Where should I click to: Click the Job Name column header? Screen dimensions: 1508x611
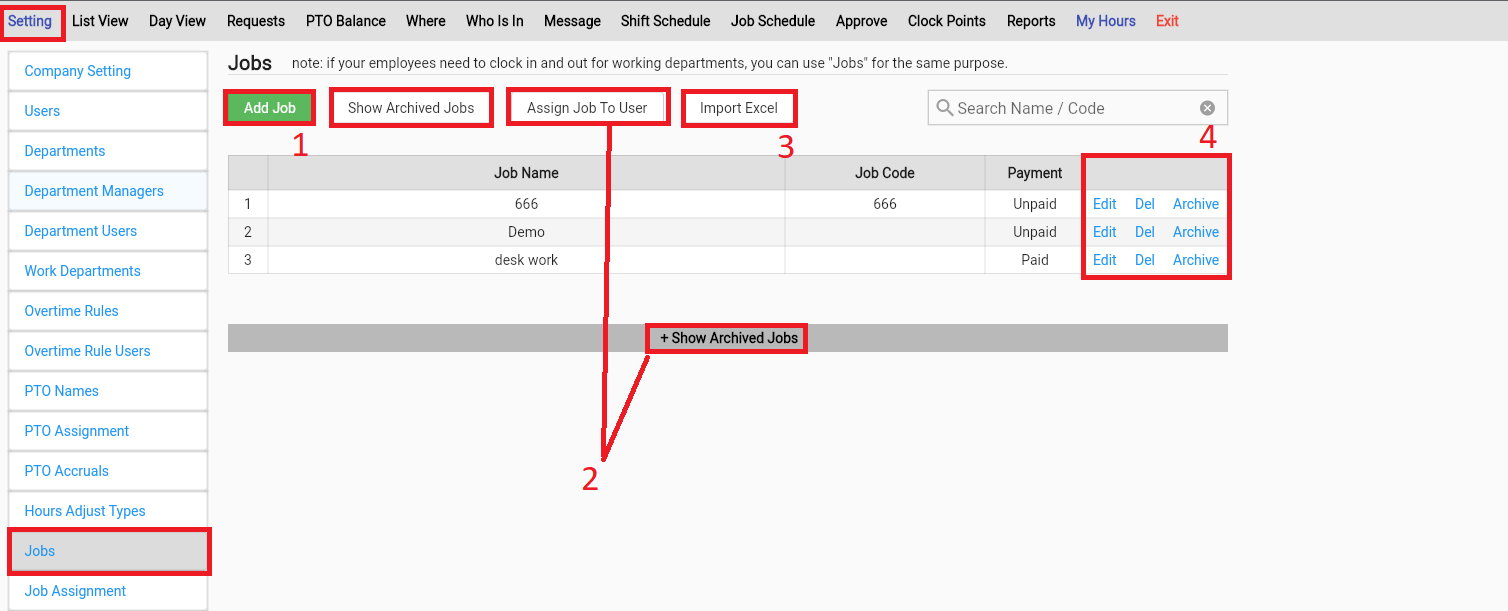pos(526,173)
